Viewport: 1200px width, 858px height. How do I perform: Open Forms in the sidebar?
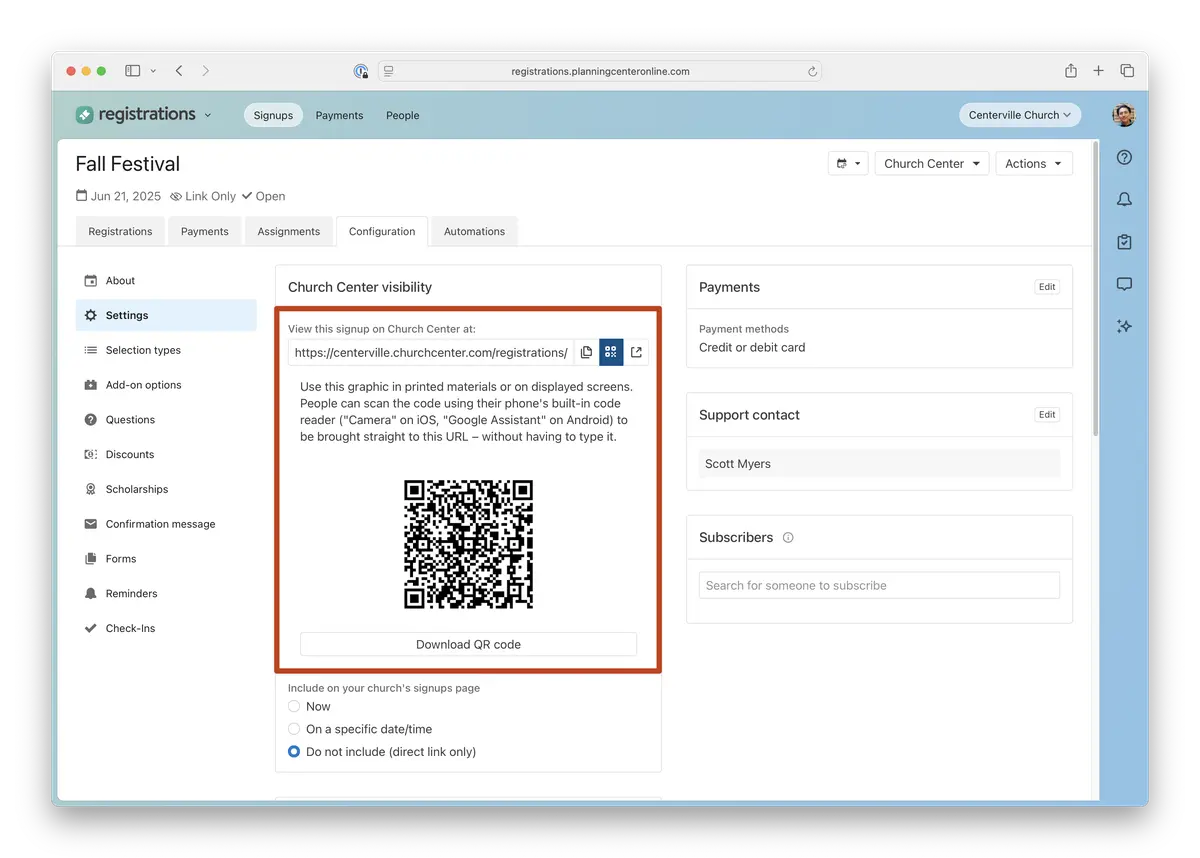(x=166, y=559)
